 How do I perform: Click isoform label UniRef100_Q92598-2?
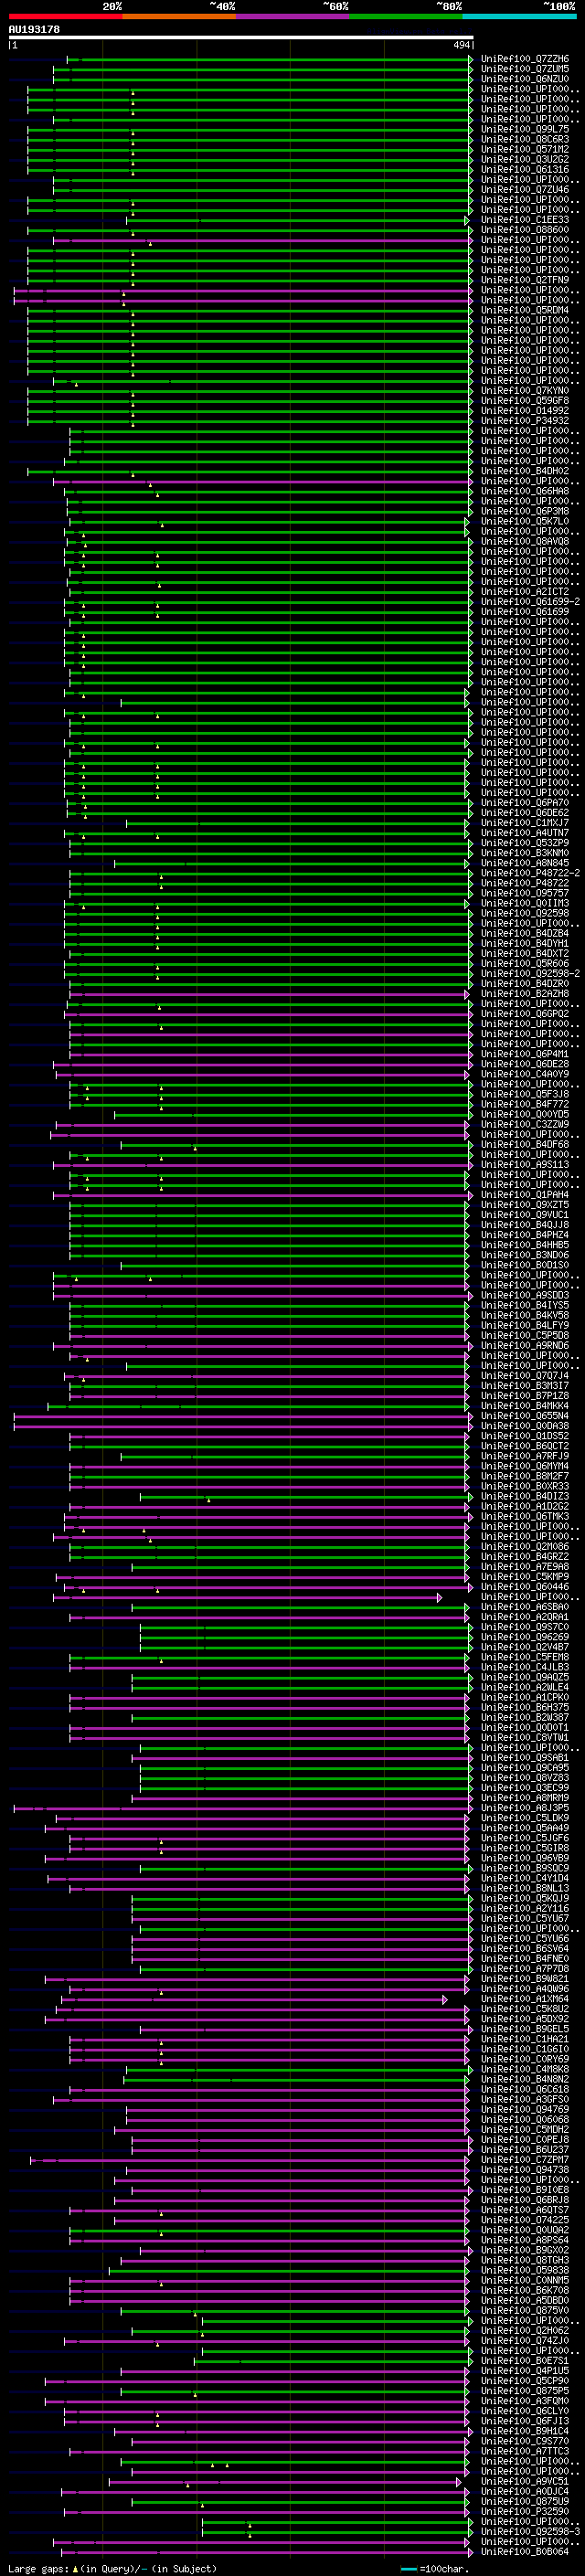[531, 974]
